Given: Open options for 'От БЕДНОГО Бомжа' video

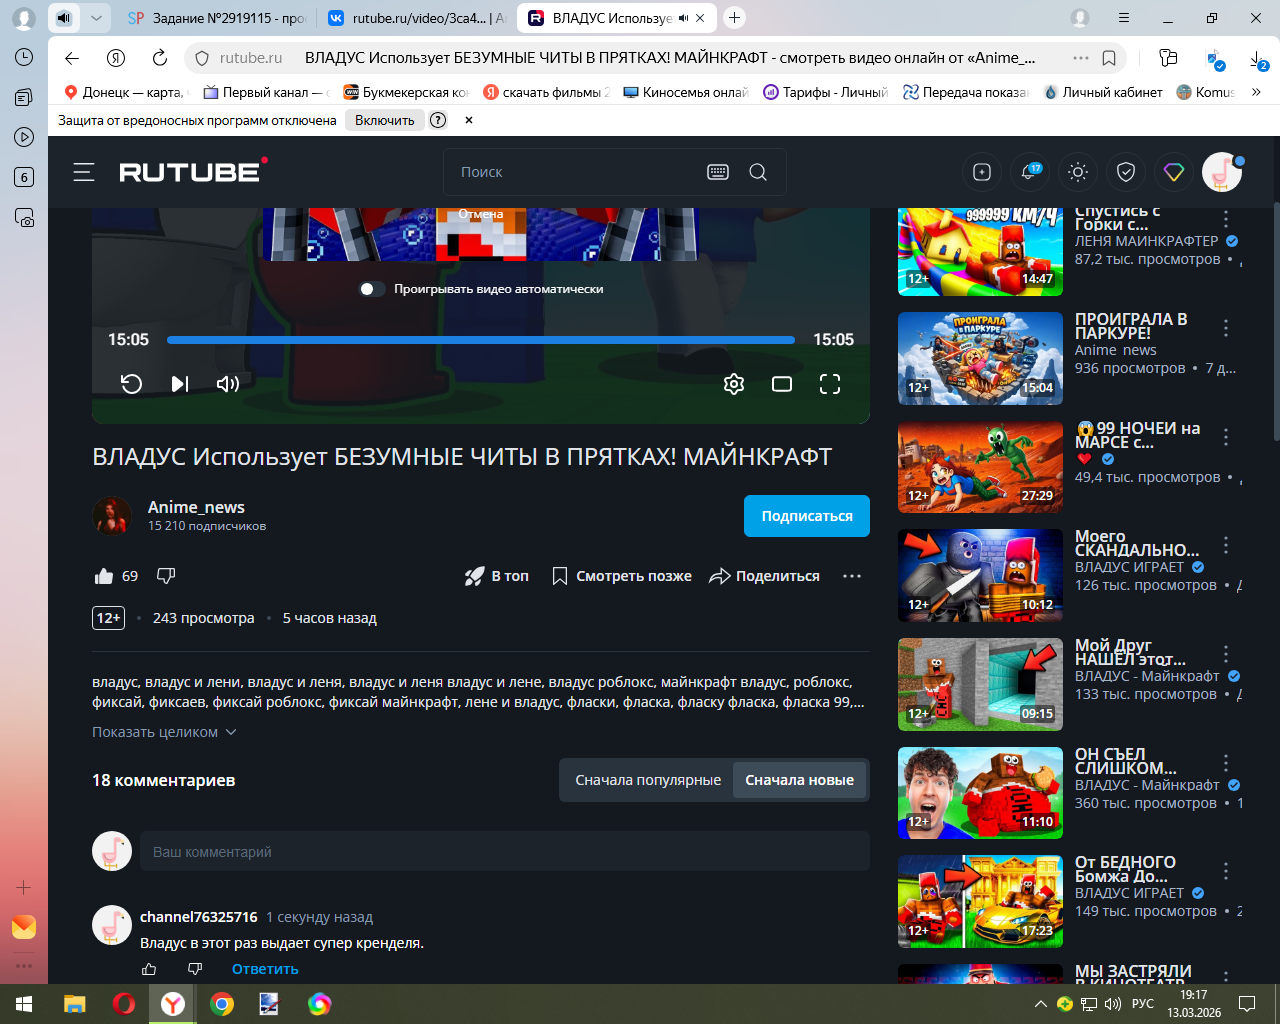Looking at the screenshot, I should point(1226,871).
